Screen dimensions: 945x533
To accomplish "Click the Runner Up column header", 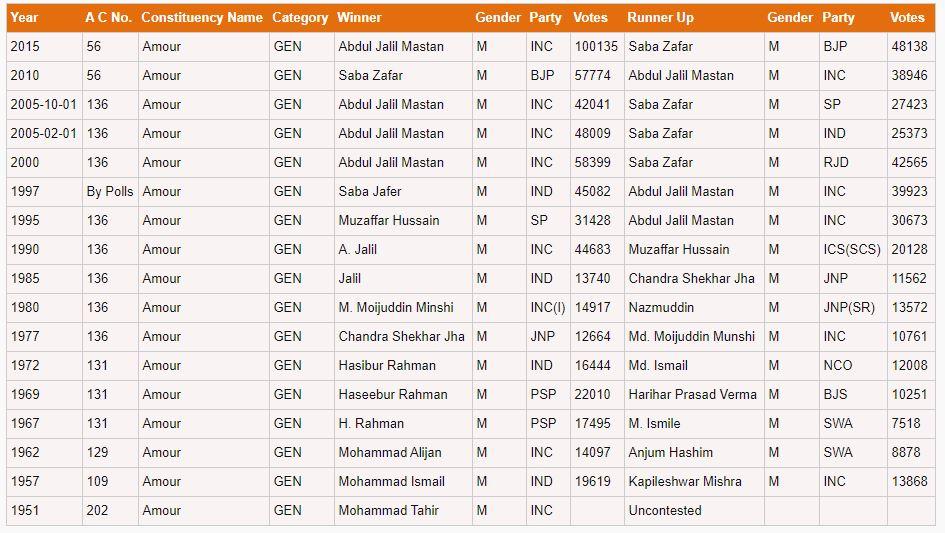I will coord(661,17).
